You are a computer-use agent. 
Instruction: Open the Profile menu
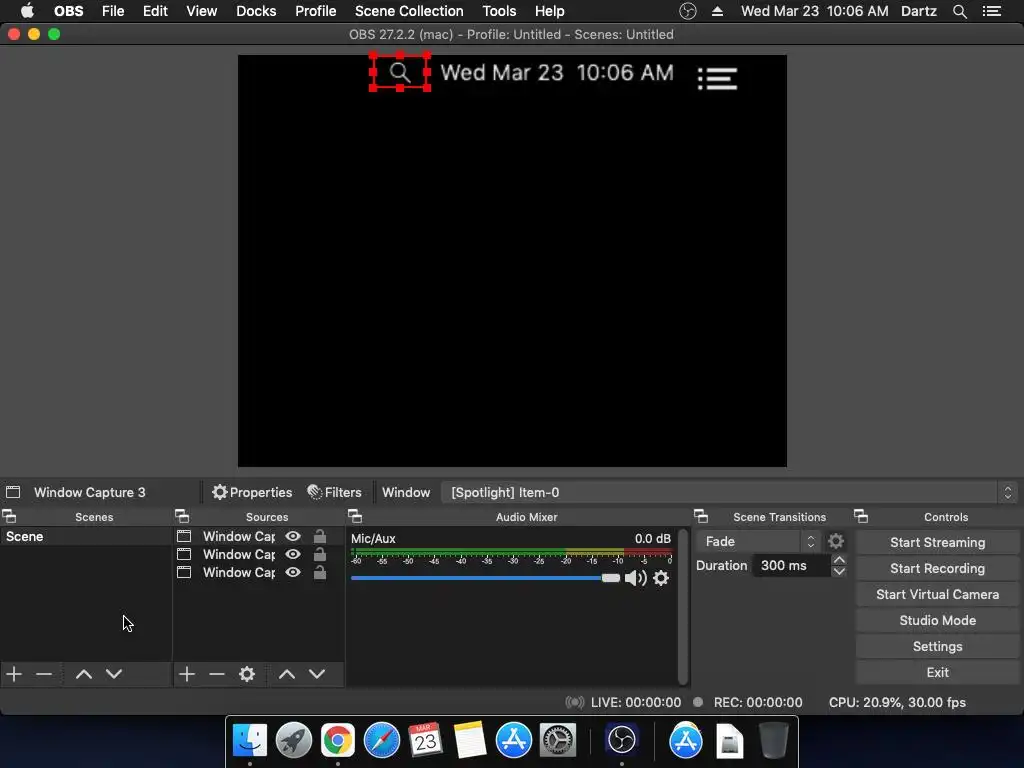[x=315, y=11]
